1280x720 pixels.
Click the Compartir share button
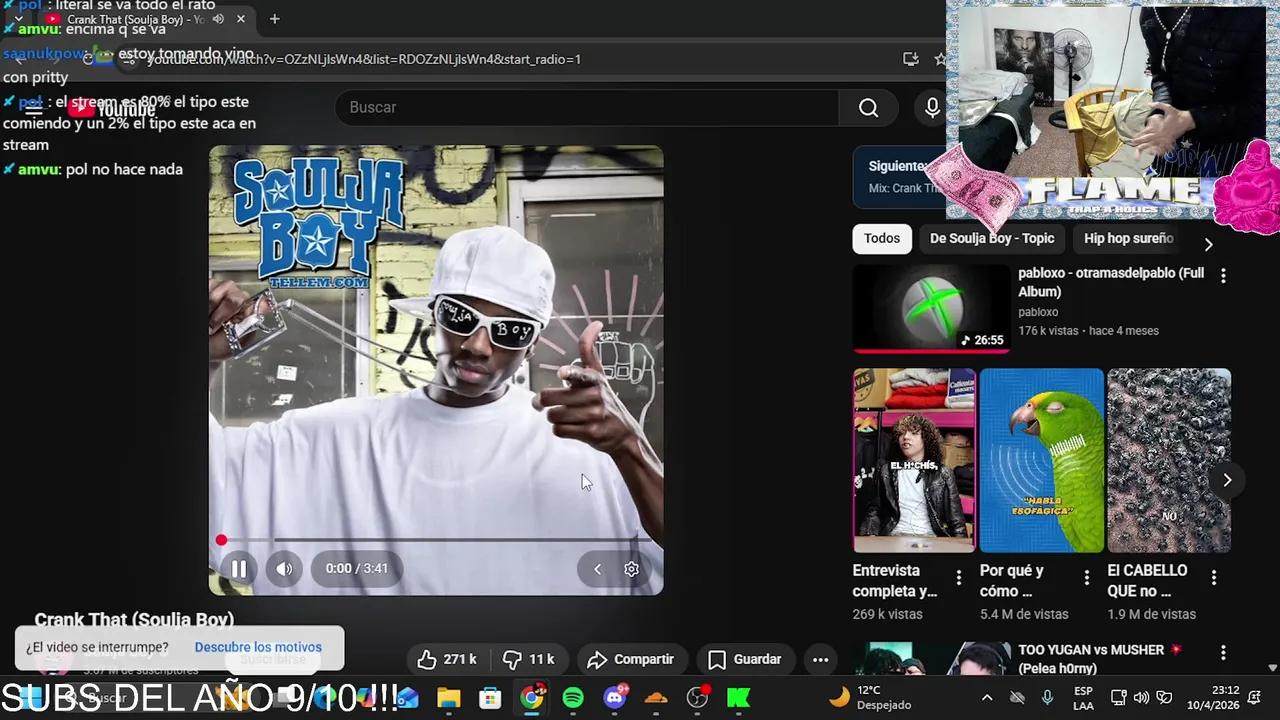click(x=630, y=659)
